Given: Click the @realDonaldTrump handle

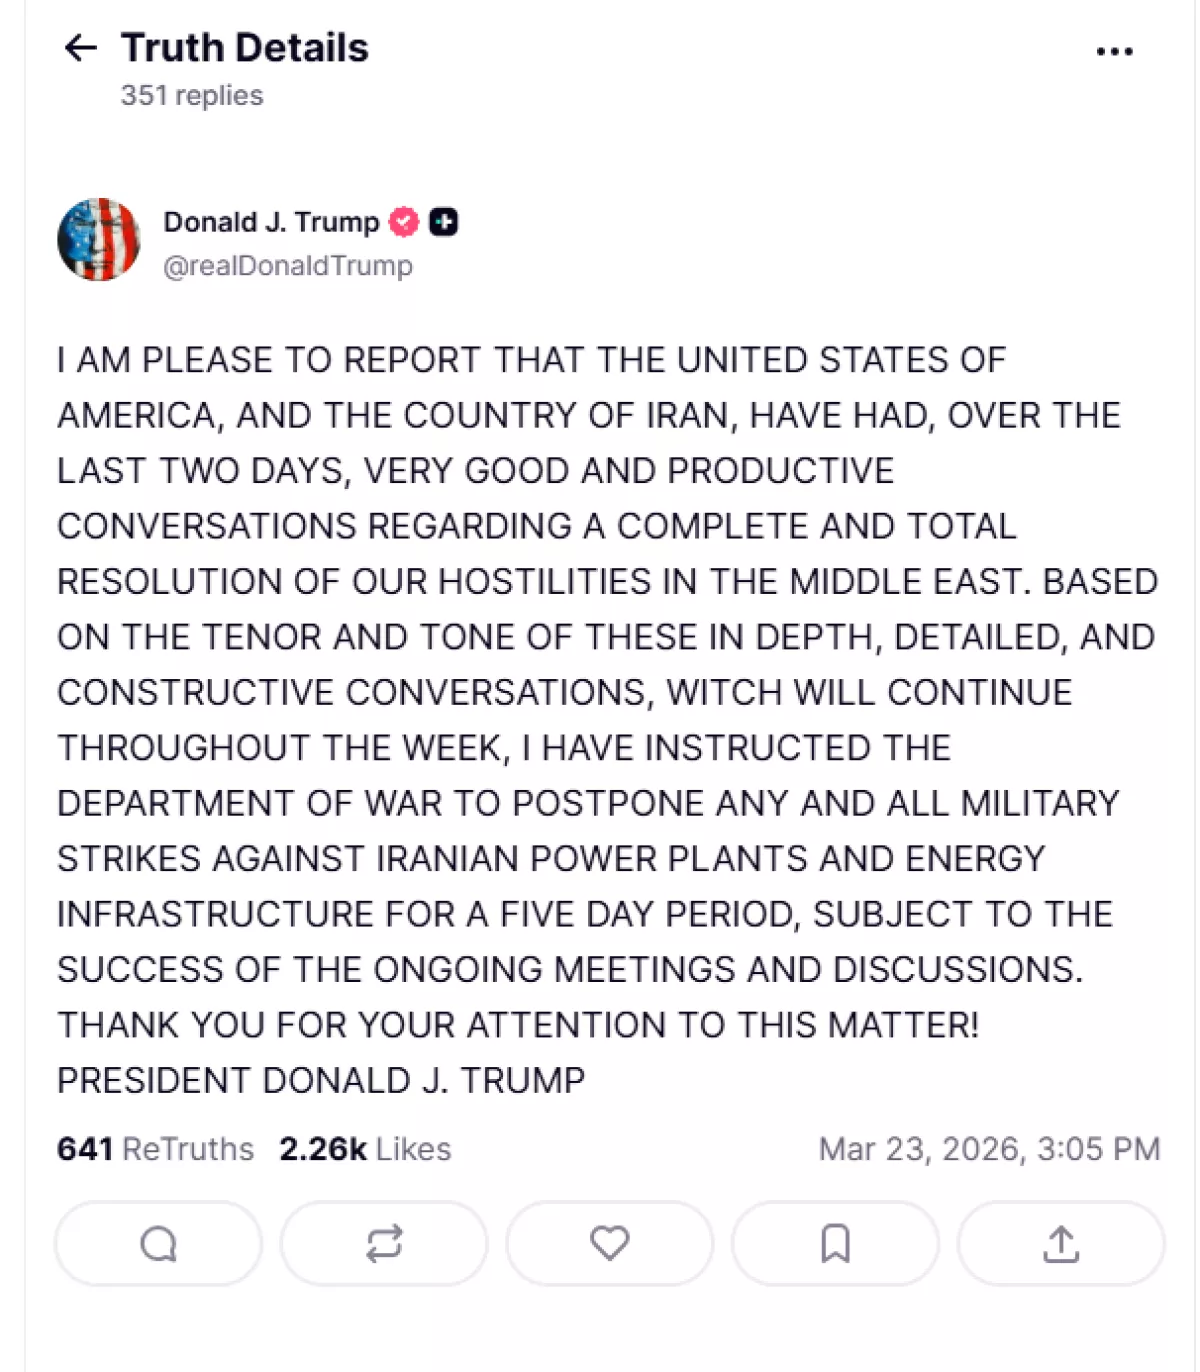Looking at the screenshot, I should click(x=288, y=266).
